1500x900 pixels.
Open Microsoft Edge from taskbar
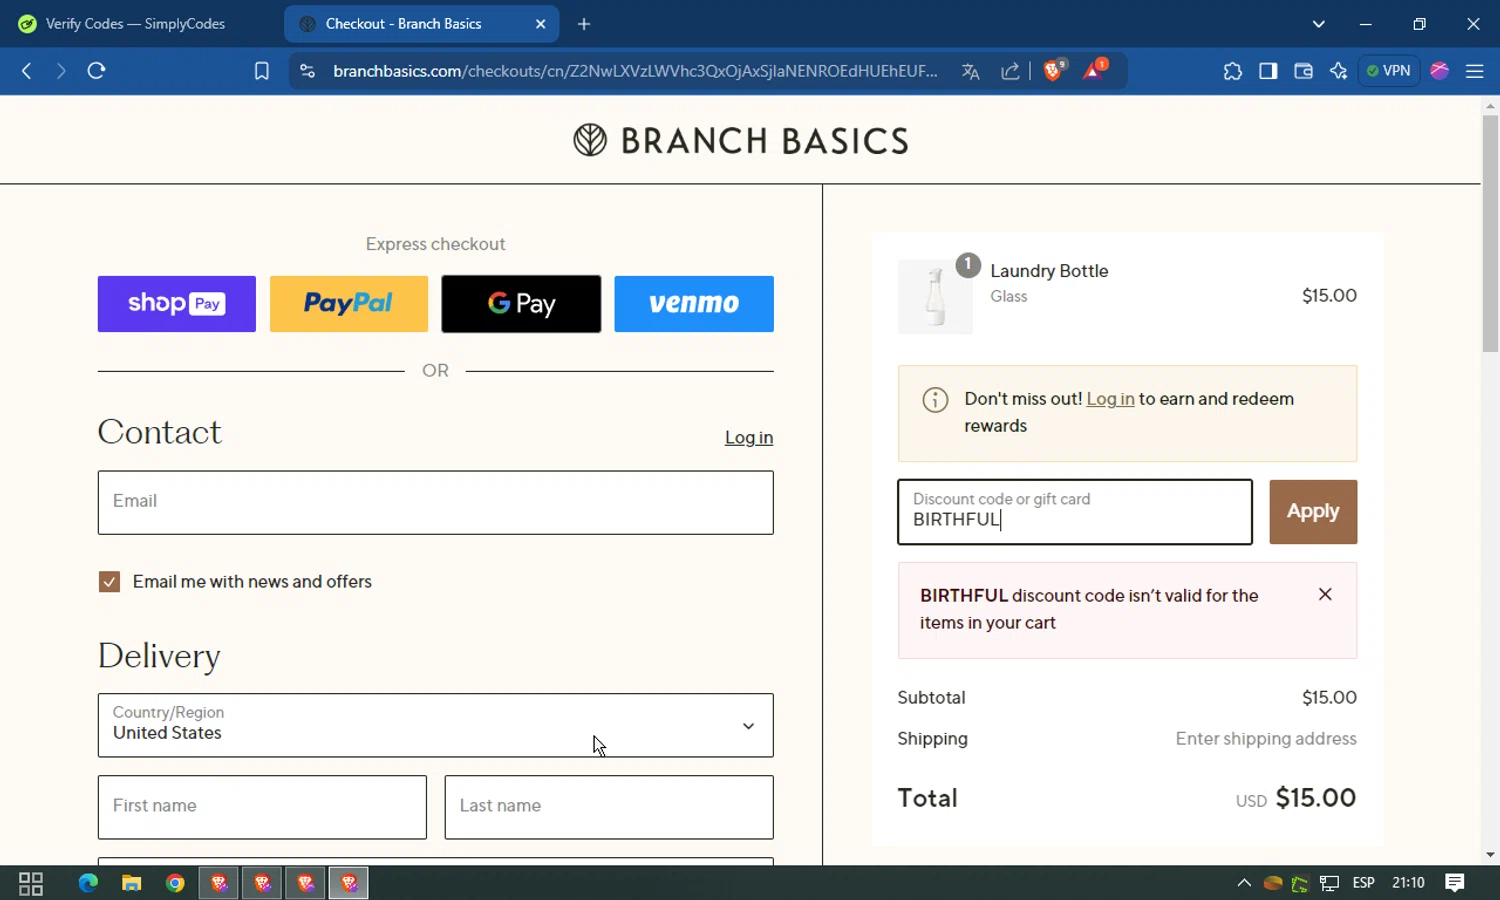pyautogui.click(x=88, y=883)
